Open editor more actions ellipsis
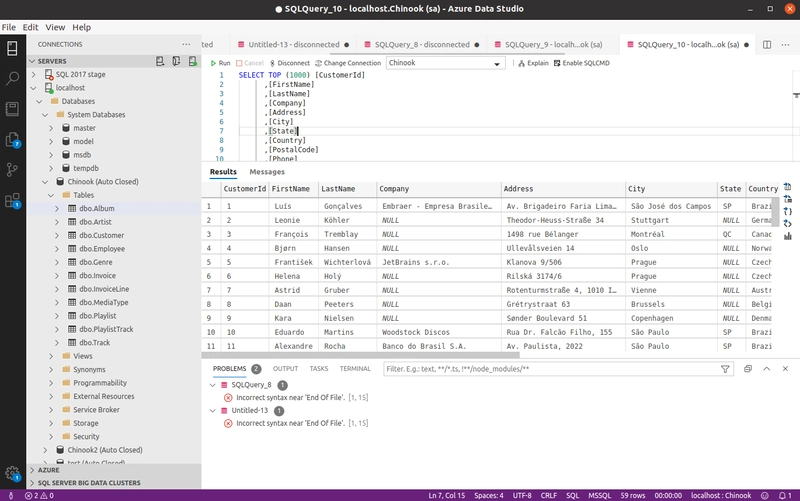 785,44
